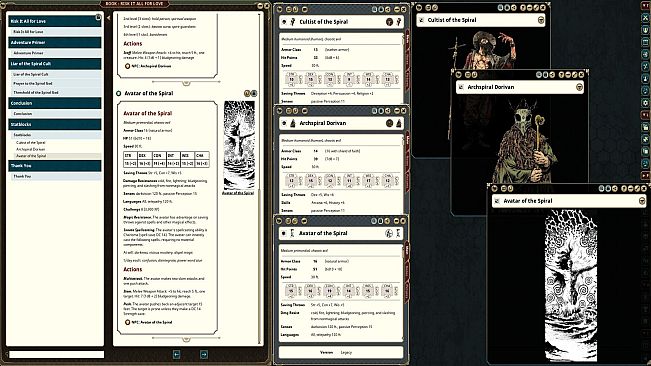Collapse Lair of the Spiral Cult chapter header

coord(54,63)
